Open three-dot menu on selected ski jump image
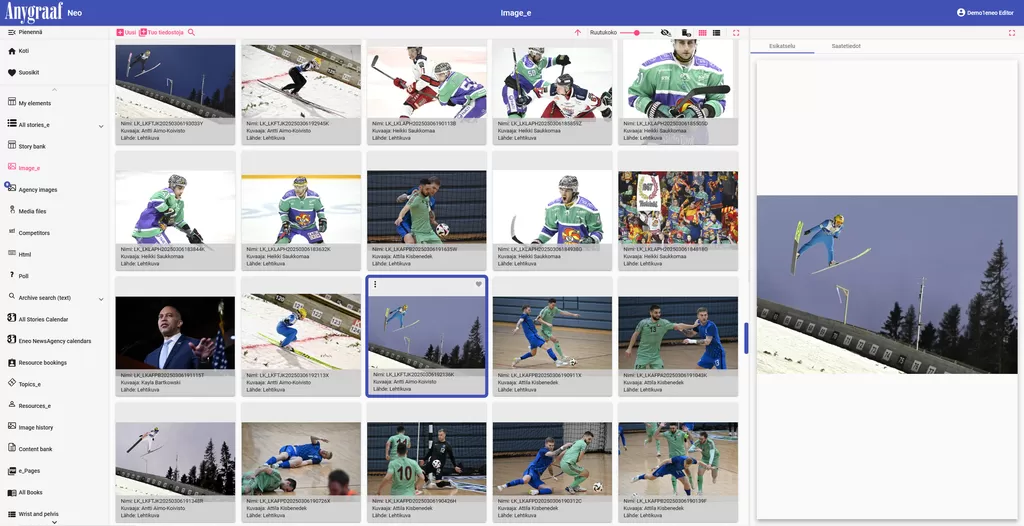The image size is (1024, 526). tap(375, 284)
